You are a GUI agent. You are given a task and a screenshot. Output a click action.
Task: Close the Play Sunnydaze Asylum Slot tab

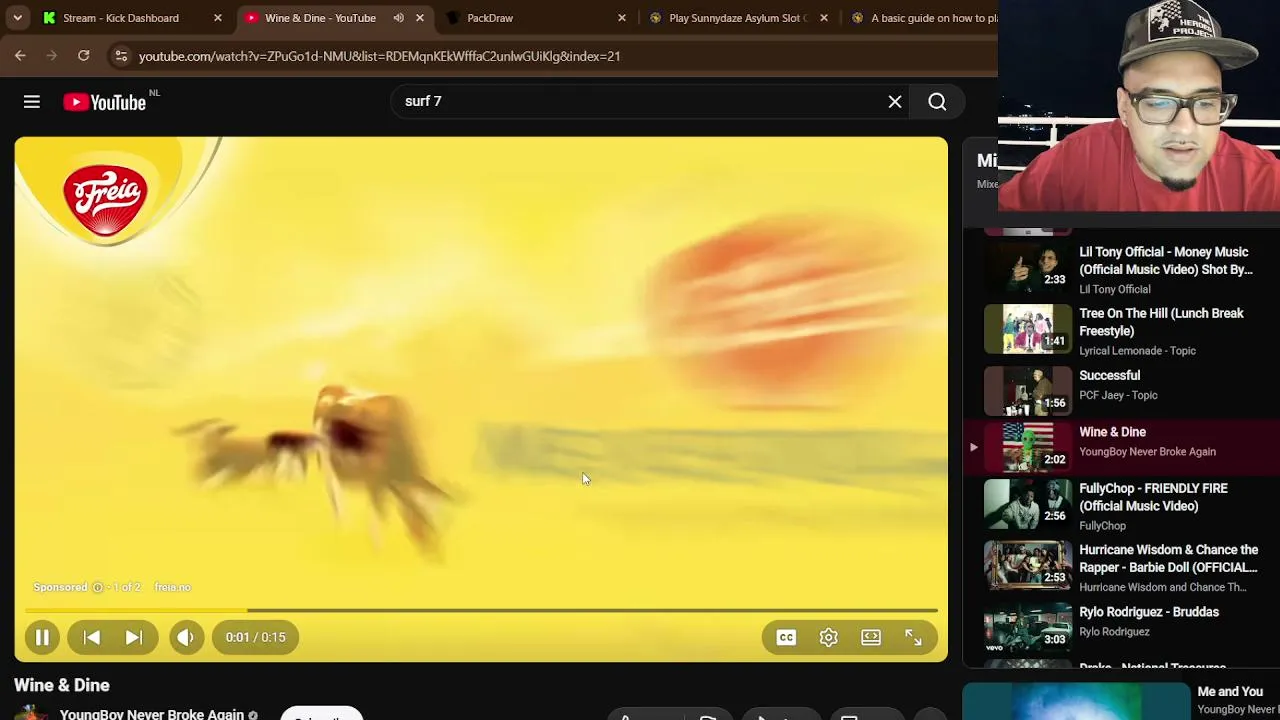pyautogui.click(x=824, y=18)
